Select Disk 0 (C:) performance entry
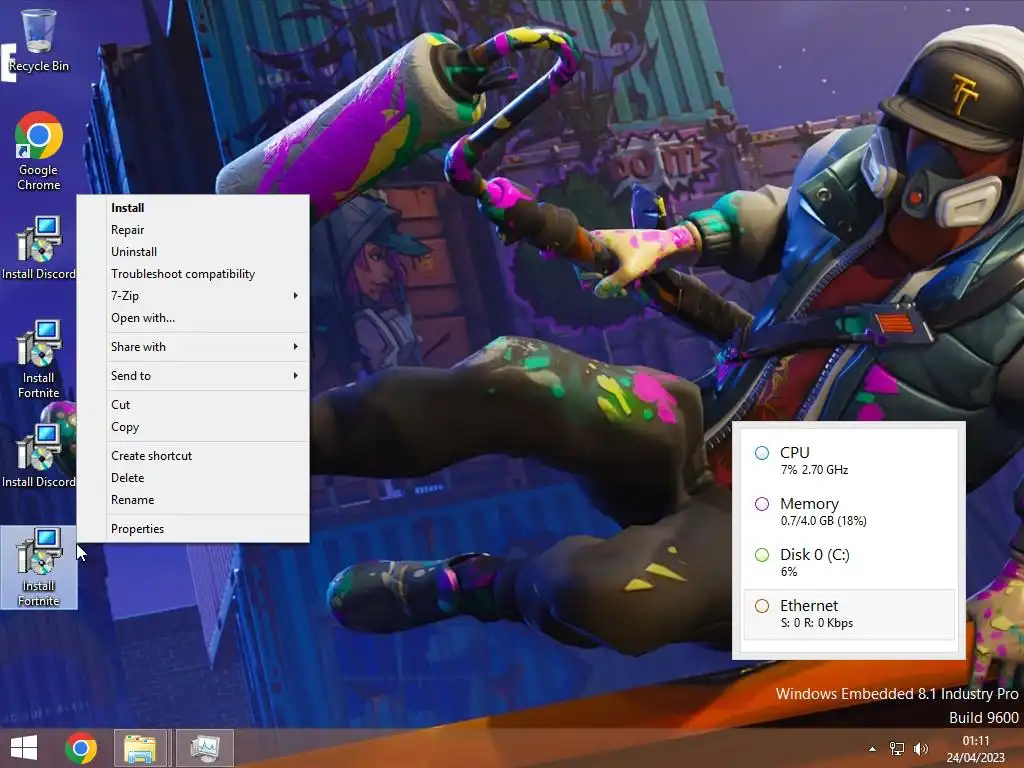Screen dimensions: 1024x768 (849, 562)
